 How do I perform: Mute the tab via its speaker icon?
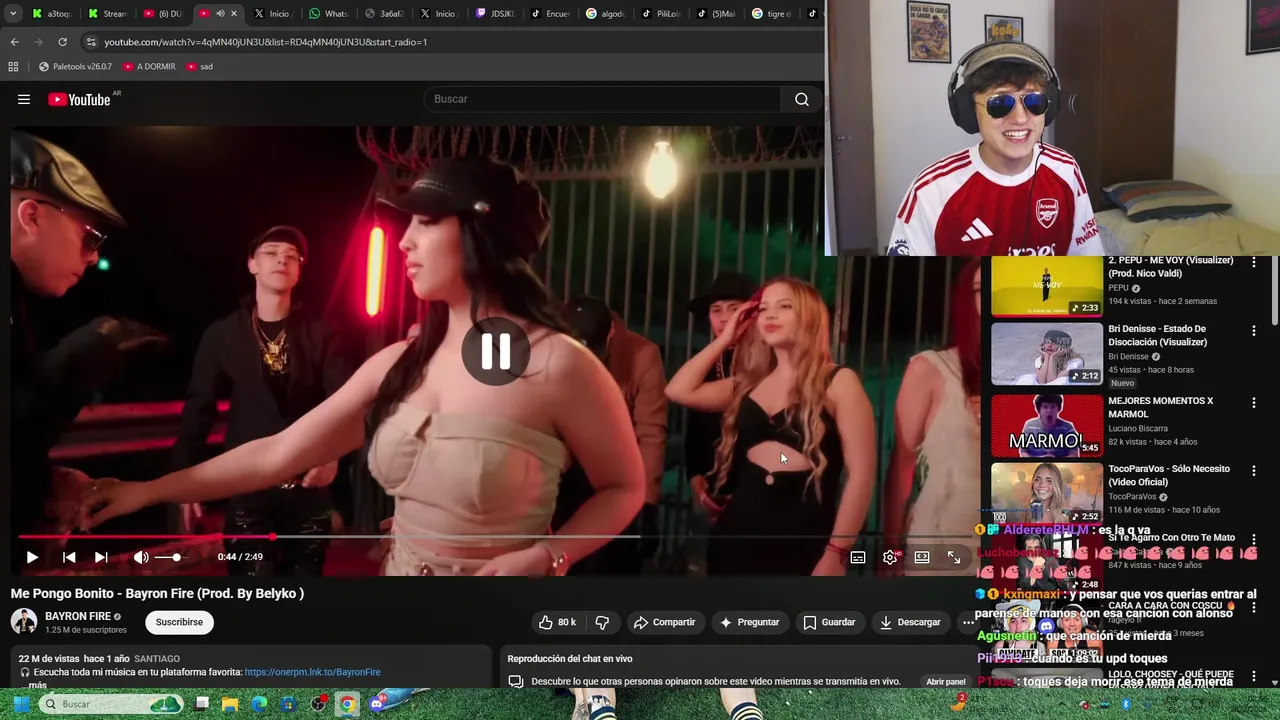[220, 14]
